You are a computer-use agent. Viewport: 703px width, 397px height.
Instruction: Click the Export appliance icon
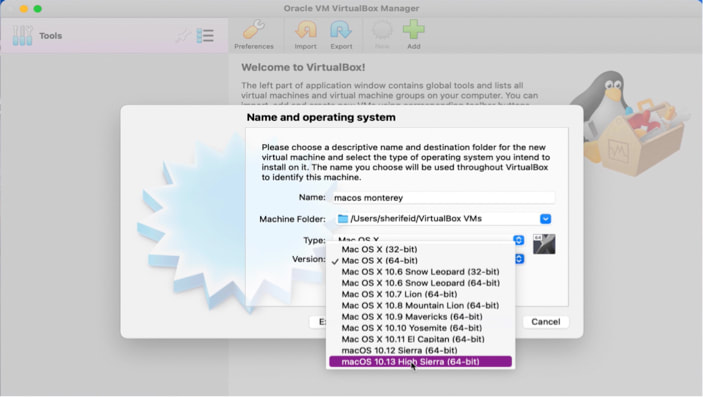(x=341, y=35)
